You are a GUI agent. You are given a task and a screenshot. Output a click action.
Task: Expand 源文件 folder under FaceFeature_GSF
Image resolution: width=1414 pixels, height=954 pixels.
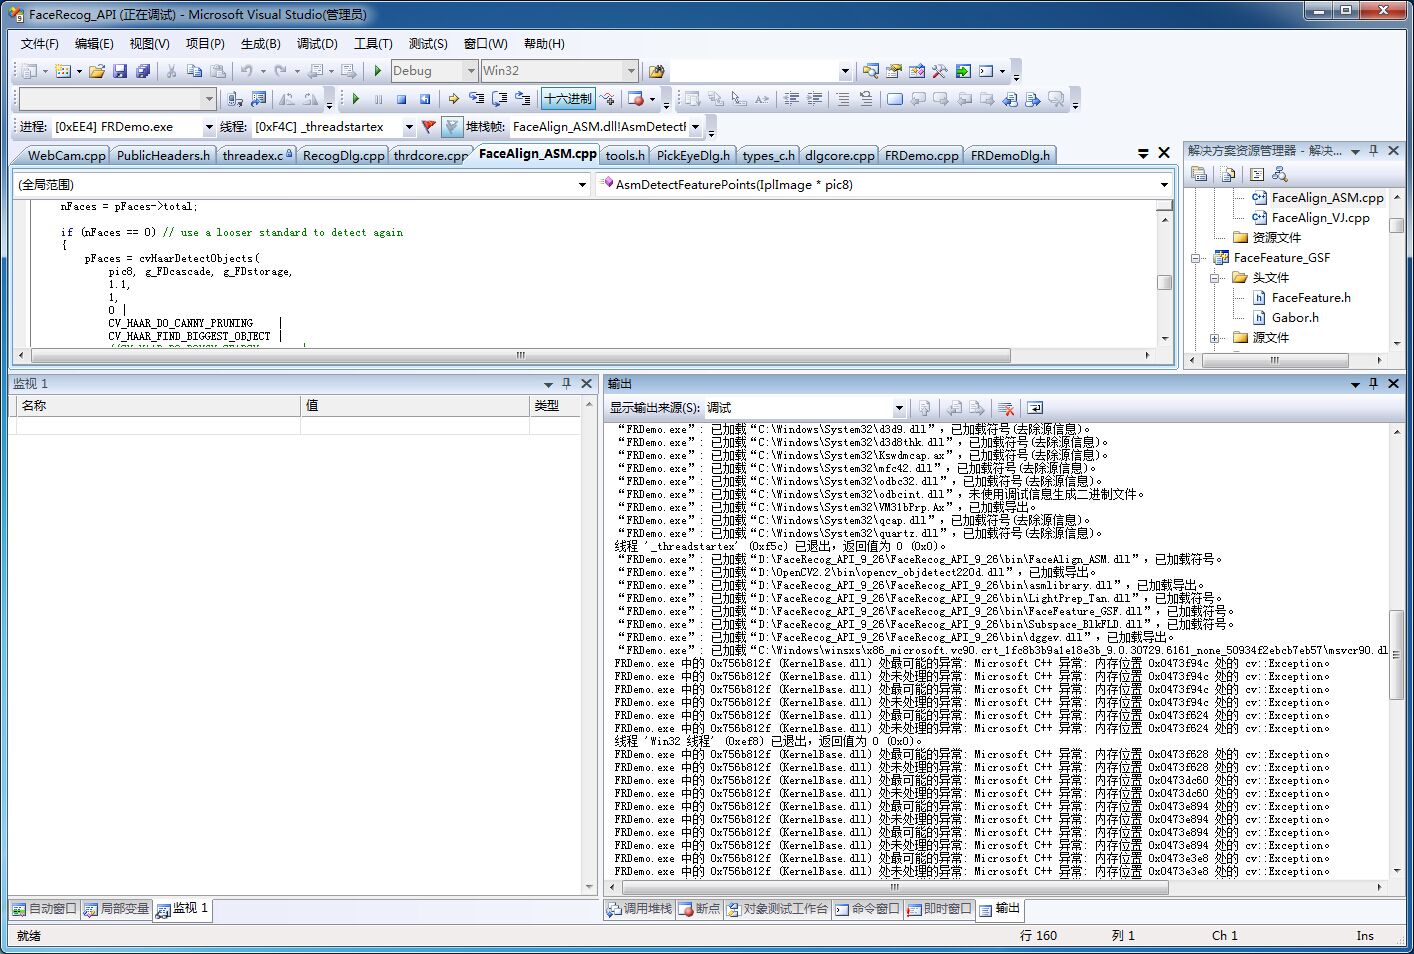(1214, 338)
